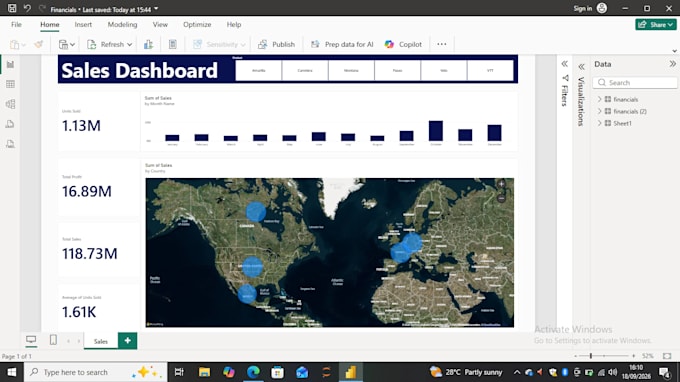This screenshot has width=680, height=382.
Task: Open Copilot
Action: 403,44
